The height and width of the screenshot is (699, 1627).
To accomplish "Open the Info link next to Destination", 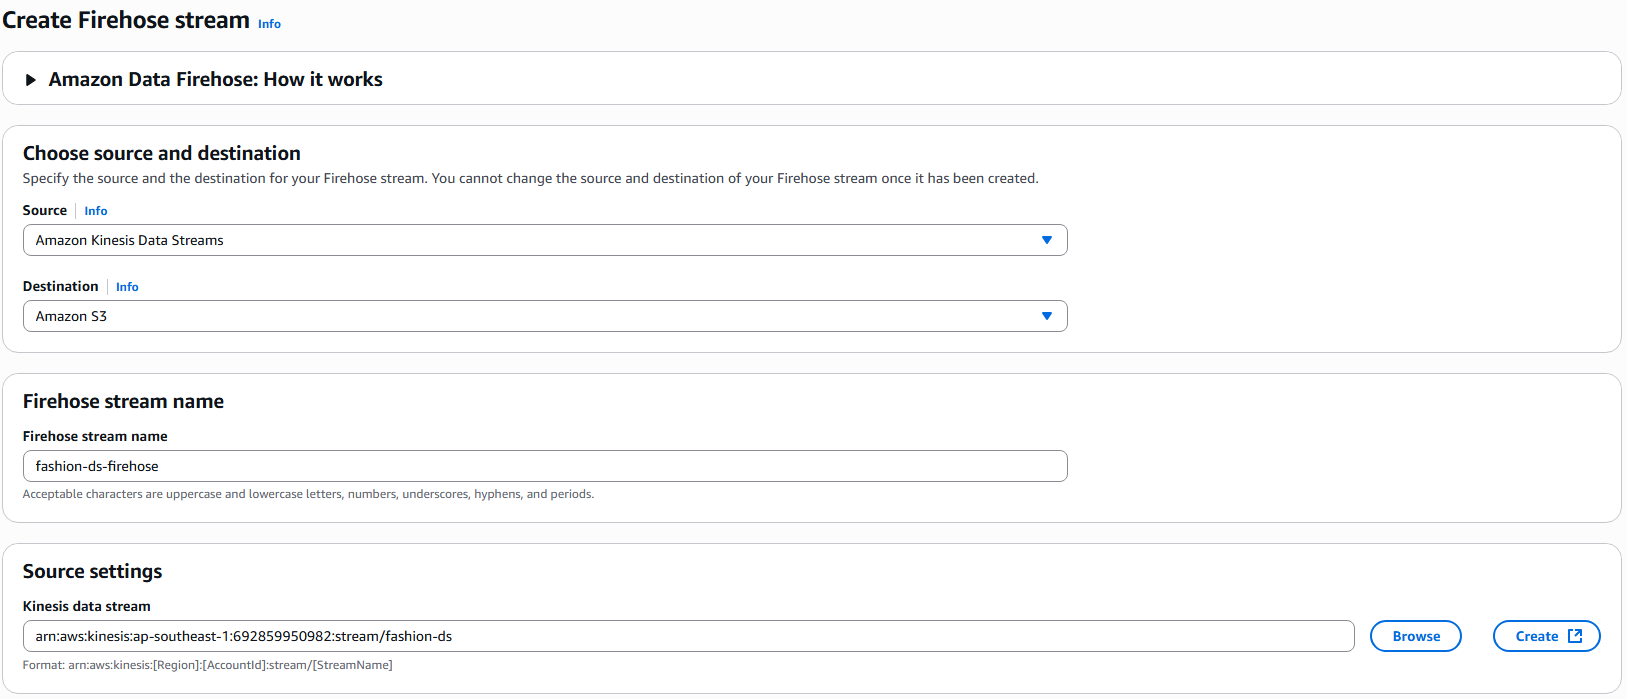I will pos(127,287).
